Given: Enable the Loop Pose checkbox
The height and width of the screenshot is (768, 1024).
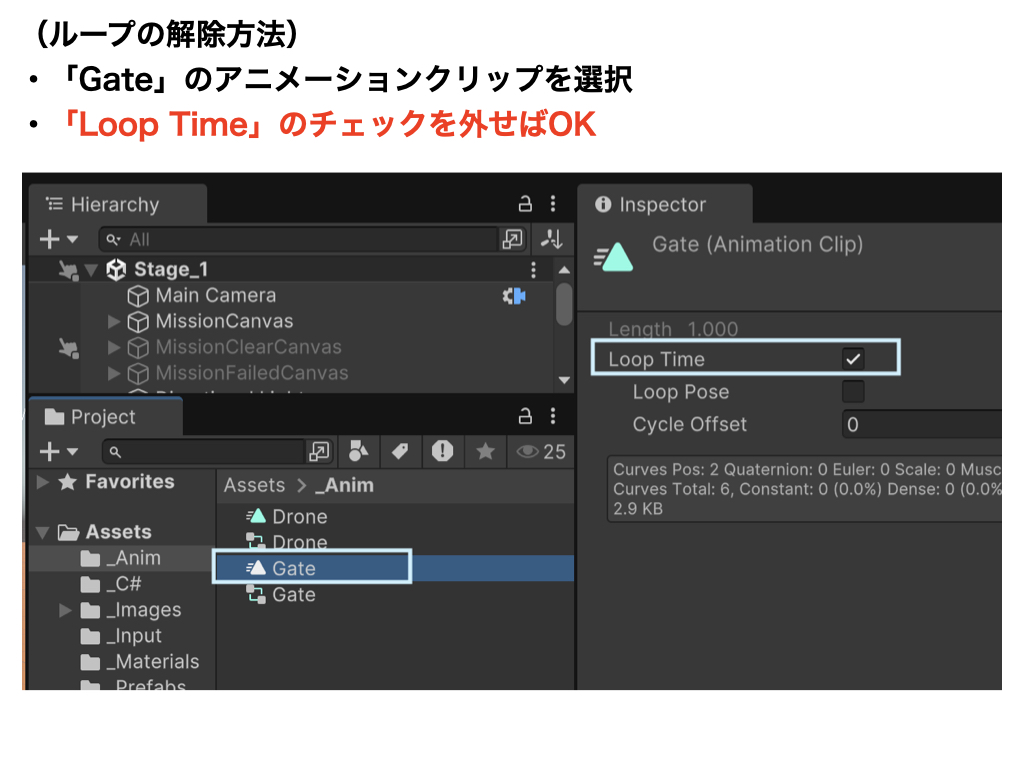Looking at the screenshot, I should coord(853,392).
